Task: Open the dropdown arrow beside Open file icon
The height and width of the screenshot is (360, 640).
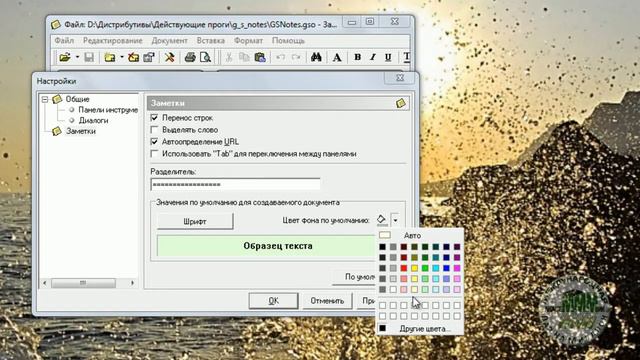Action: pyautogui.click(x=77, y=57)
